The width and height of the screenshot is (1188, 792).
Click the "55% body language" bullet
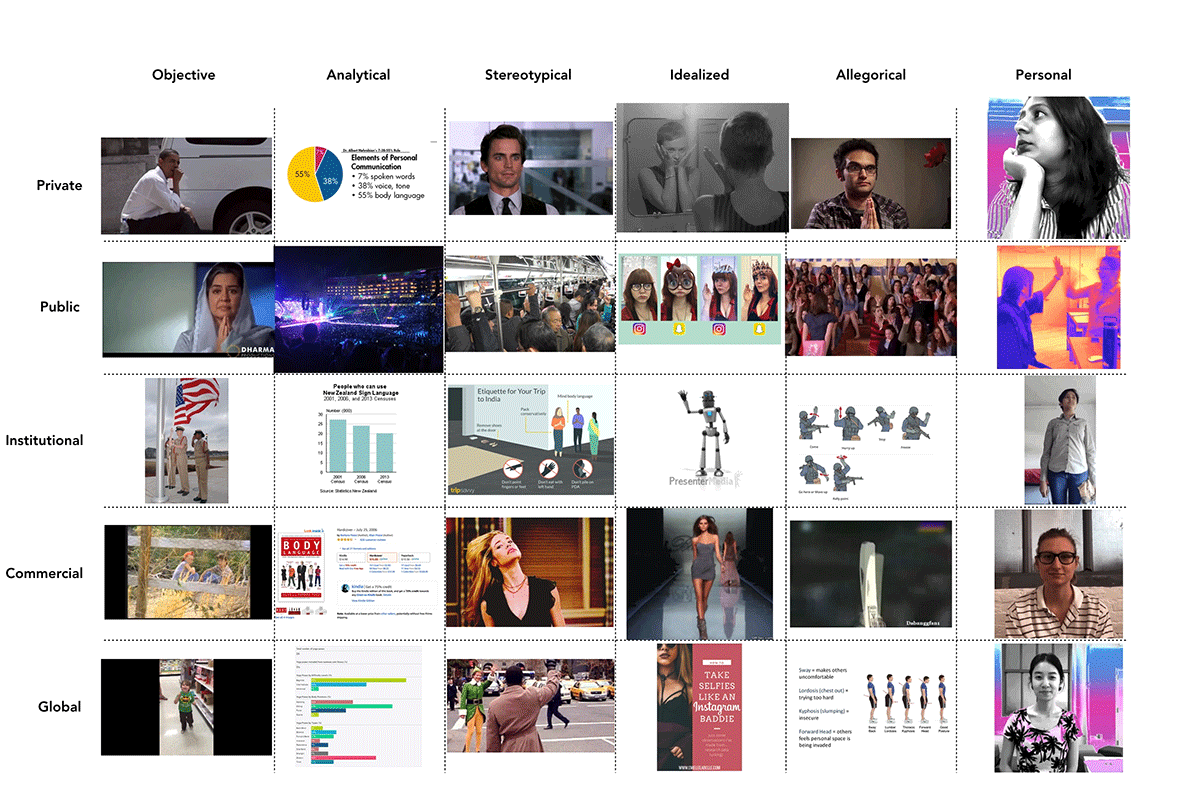pos(389,196)
